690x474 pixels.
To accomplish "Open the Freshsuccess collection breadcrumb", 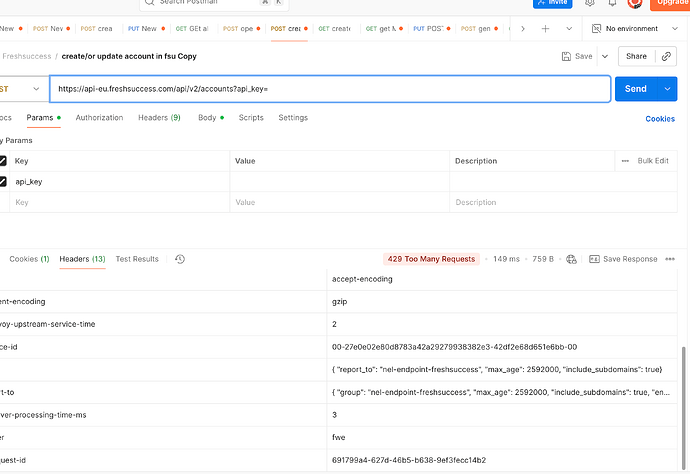I will coord(26,56).
